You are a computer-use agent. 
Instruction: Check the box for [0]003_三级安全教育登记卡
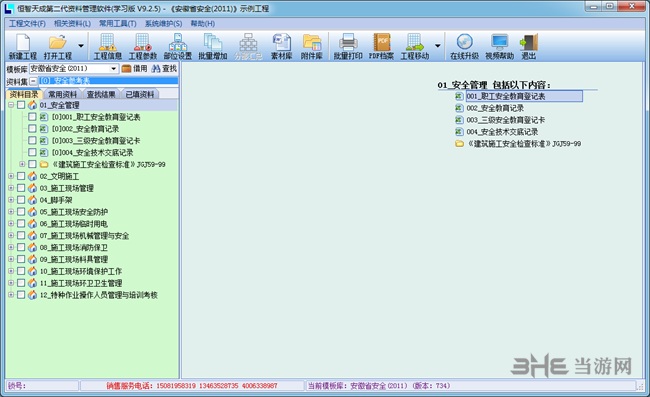(x=32, y=140)
